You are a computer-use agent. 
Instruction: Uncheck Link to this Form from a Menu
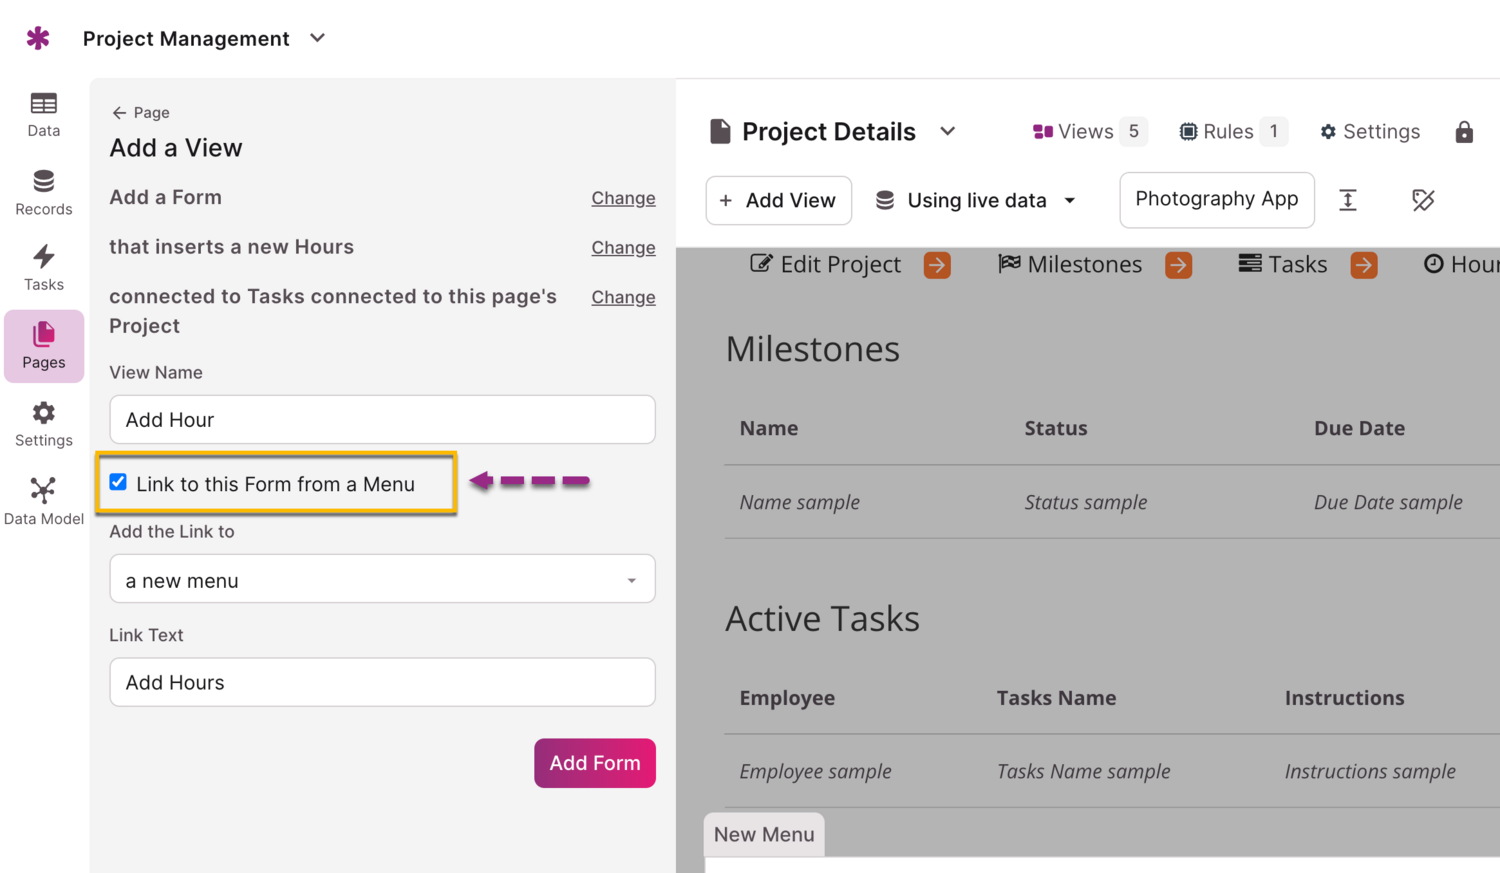[118, 482]
